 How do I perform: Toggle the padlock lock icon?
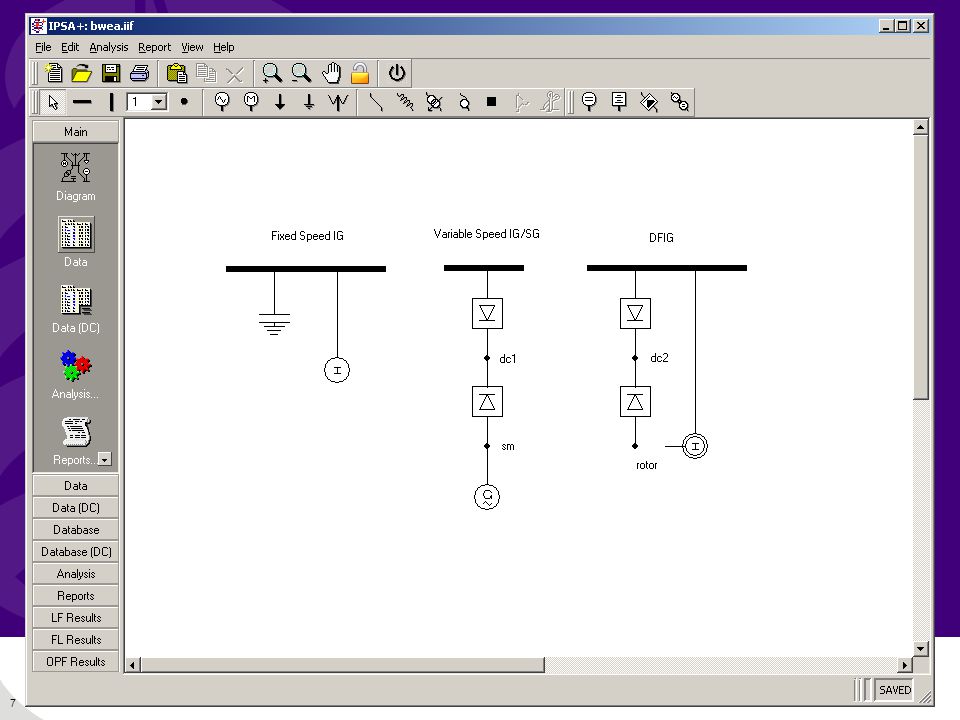(x=360, y=73)
